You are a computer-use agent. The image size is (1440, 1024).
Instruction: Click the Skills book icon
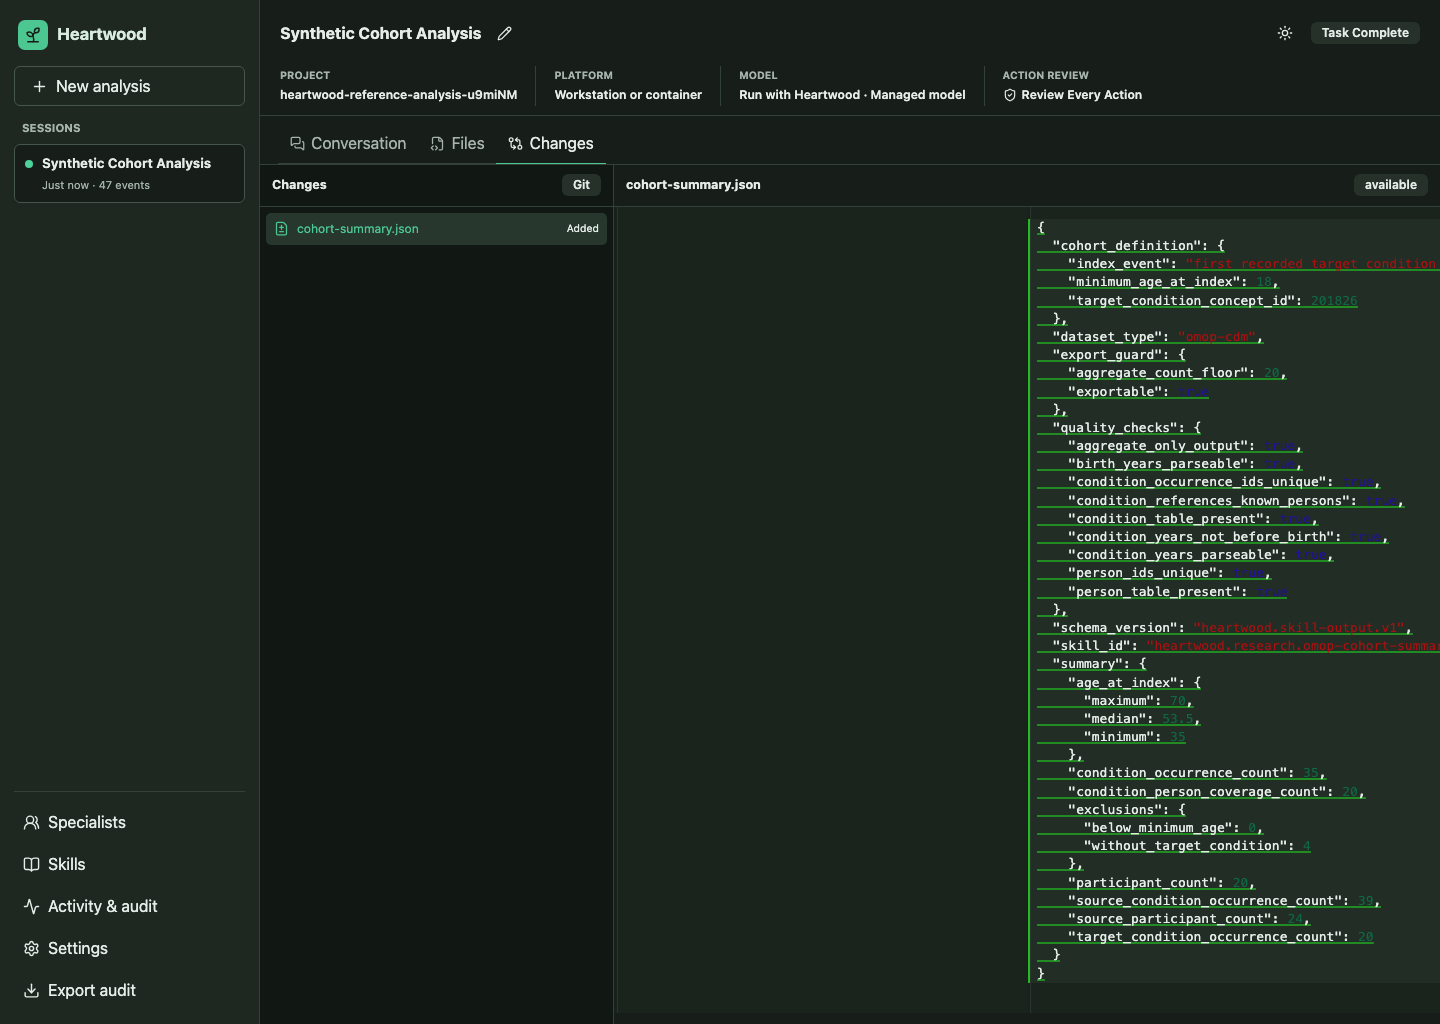32,865
